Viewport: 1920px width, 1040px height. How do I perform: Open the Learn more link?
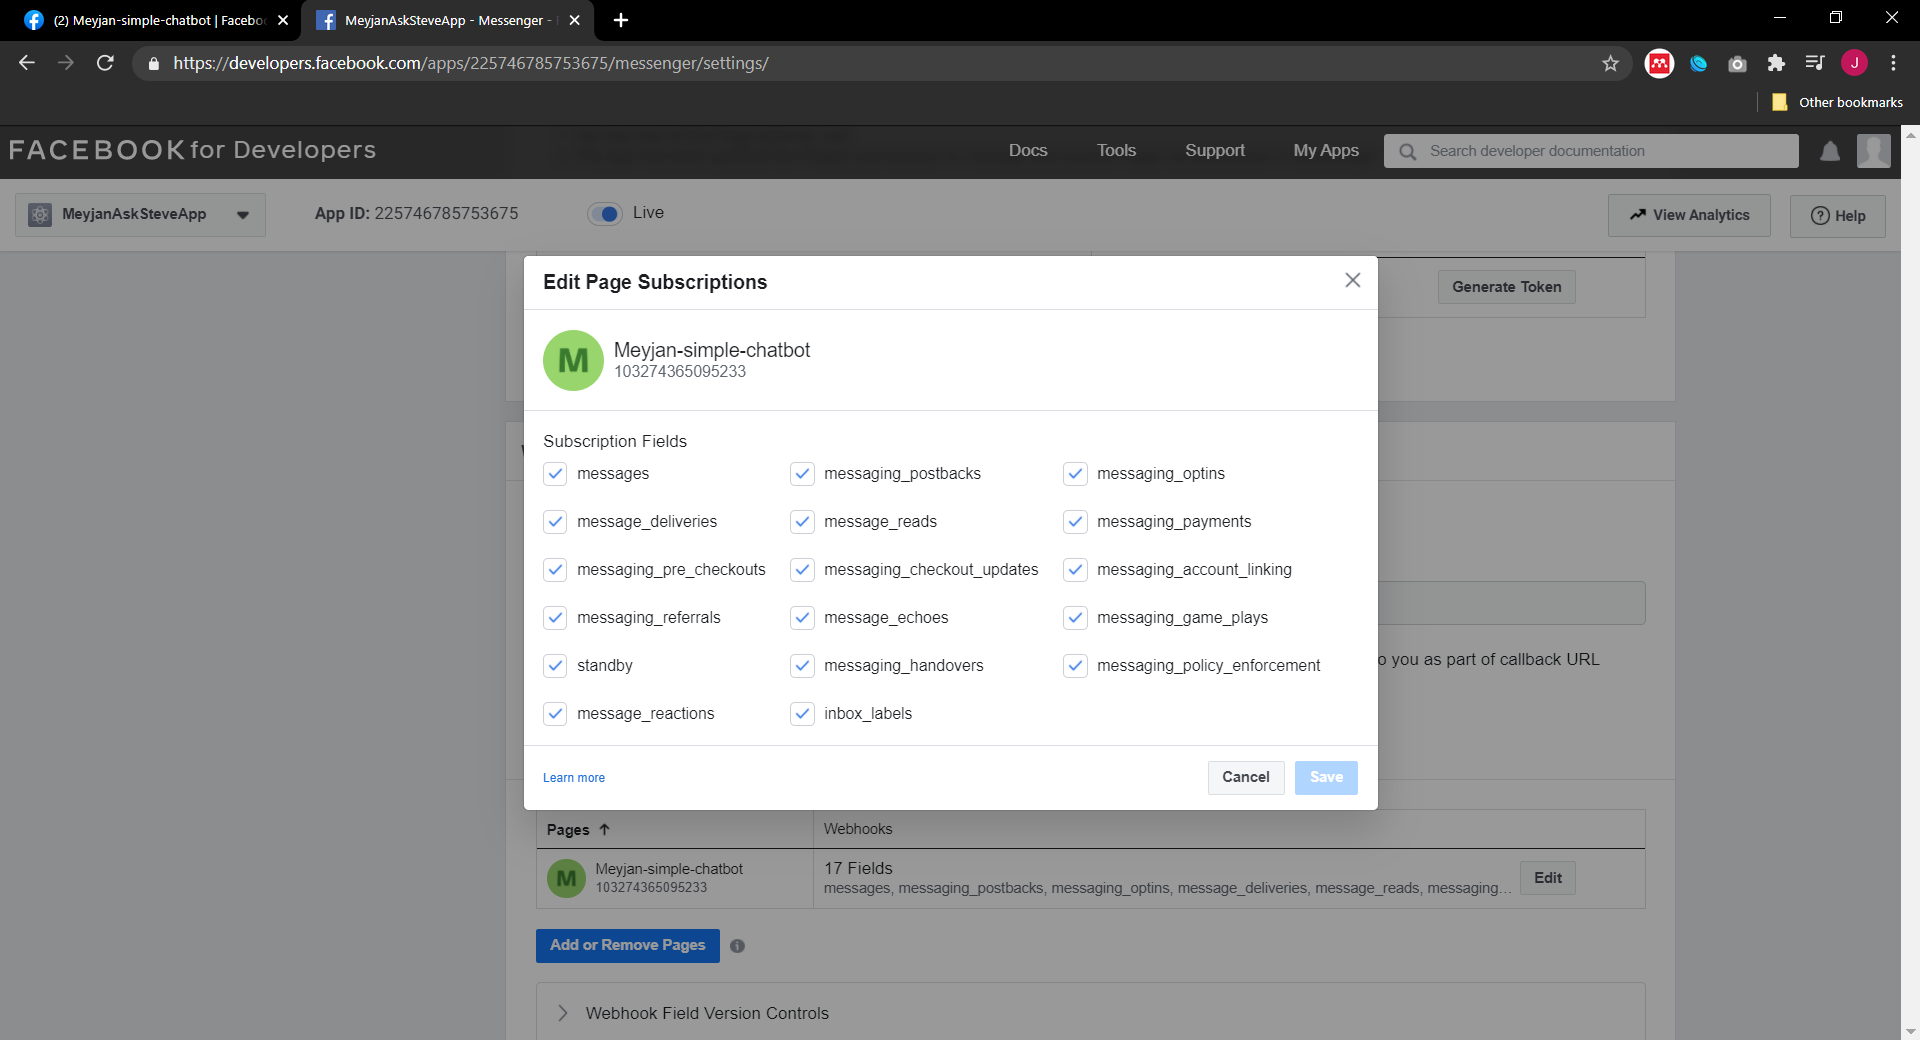pos(574,778)
